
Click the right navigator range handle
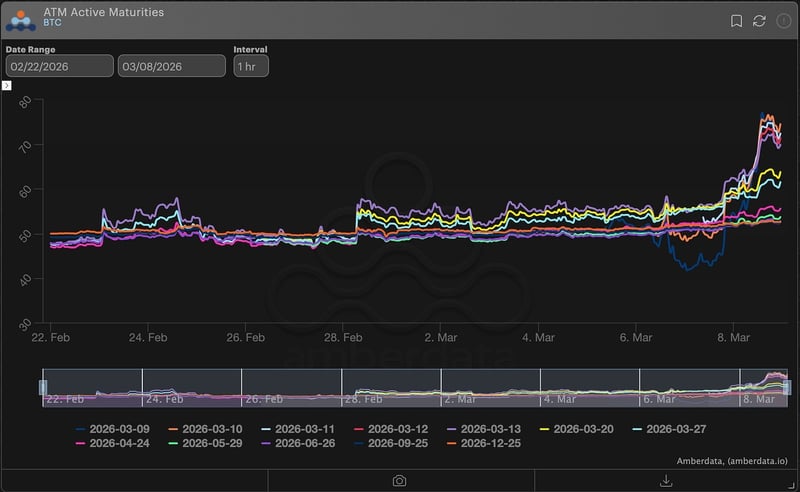[x=787, y=387]
